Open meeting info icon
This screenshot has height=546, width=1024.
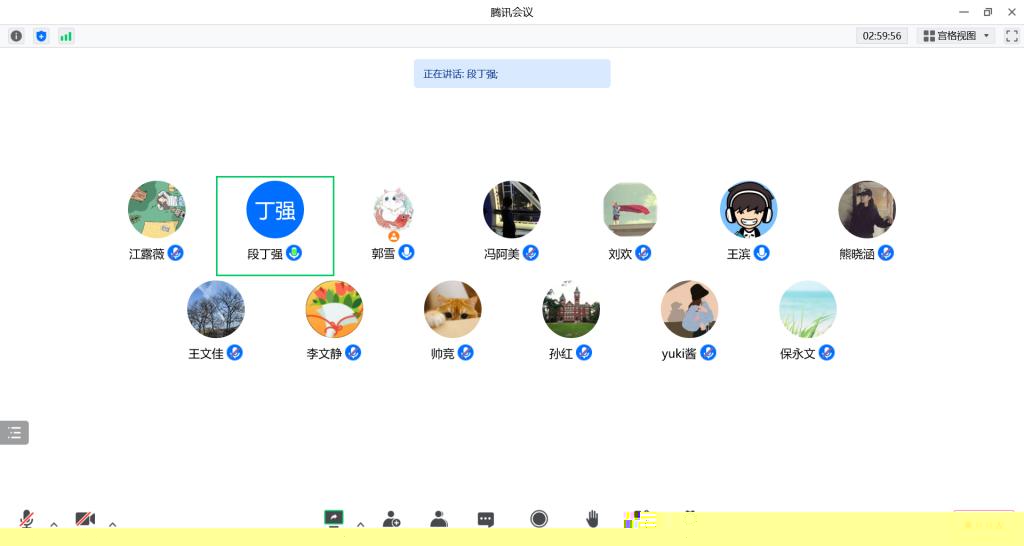16,36
